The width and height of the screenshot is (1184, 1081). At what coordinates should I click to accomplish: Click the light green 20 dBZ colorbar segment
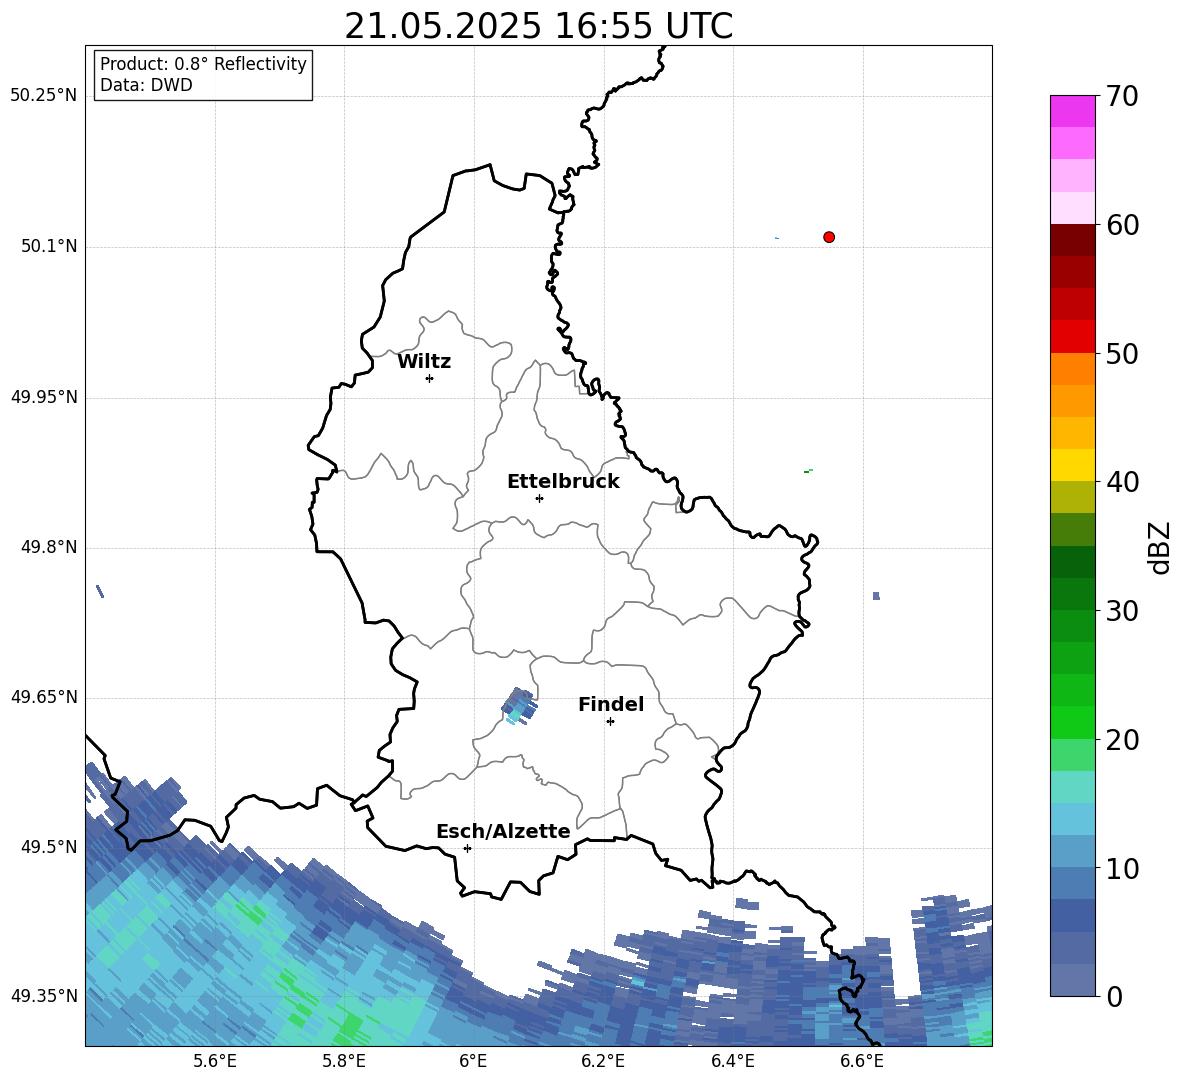(x=1072, y=754)
